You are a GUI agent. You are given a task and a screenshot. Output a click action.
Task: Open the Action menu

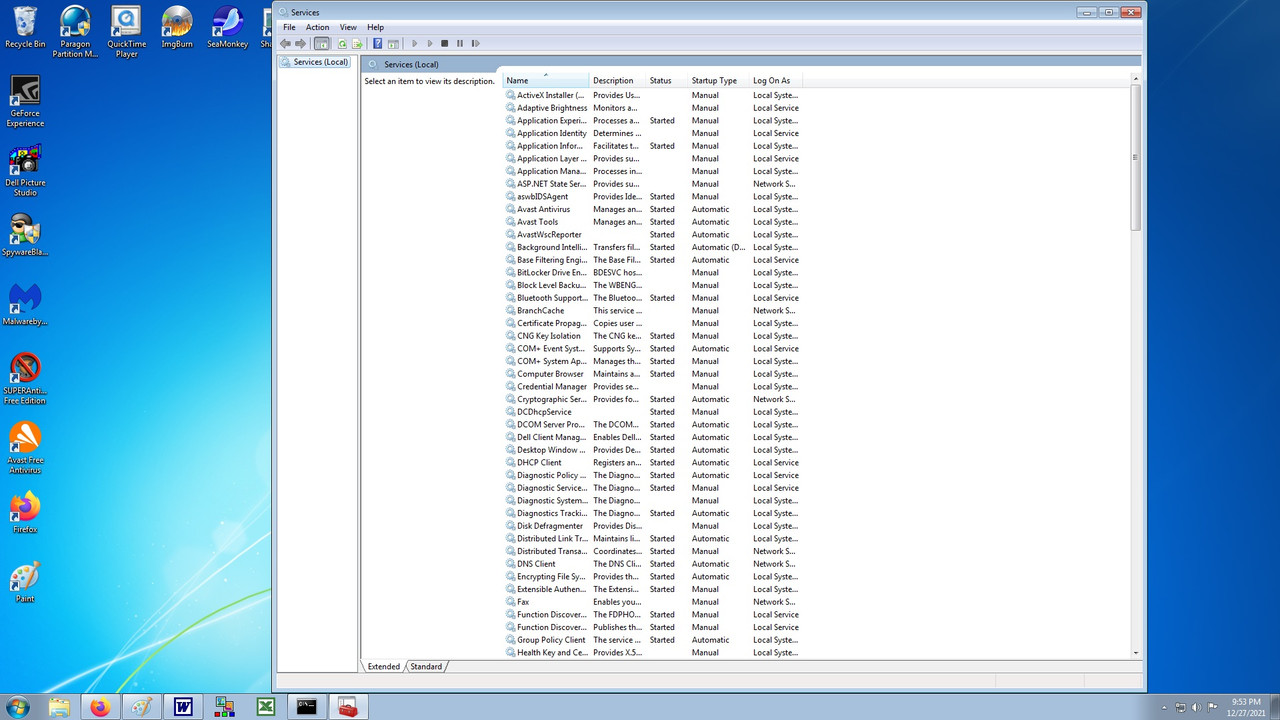coord(317,27)
